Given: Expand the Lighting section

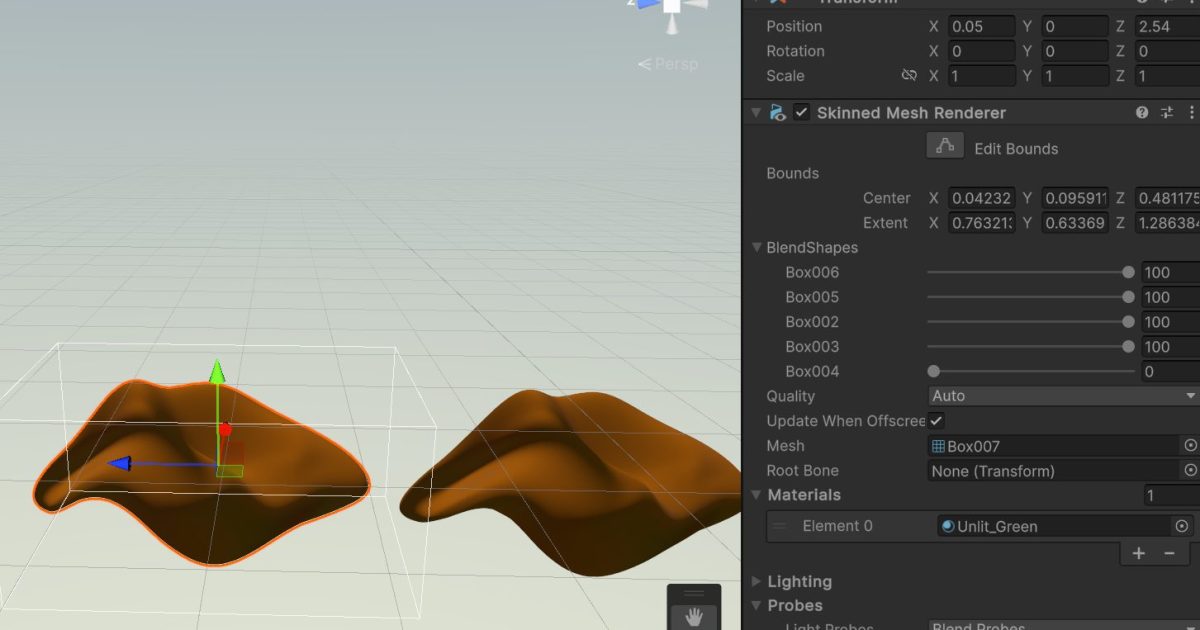Looking at the screenshot, I should click(757, 581).
